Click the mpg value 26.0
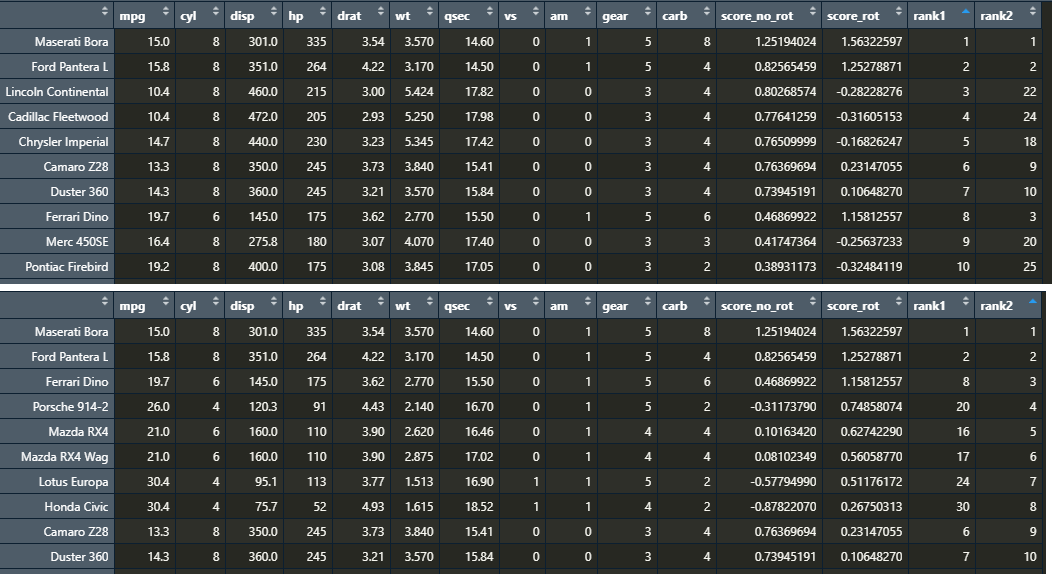Screen dimensions: 1052x578 click(158, 407)
